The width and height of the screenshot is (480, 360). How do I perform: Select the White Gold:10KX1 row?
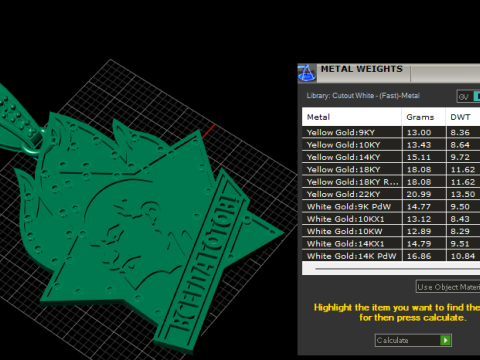(391, 219)
